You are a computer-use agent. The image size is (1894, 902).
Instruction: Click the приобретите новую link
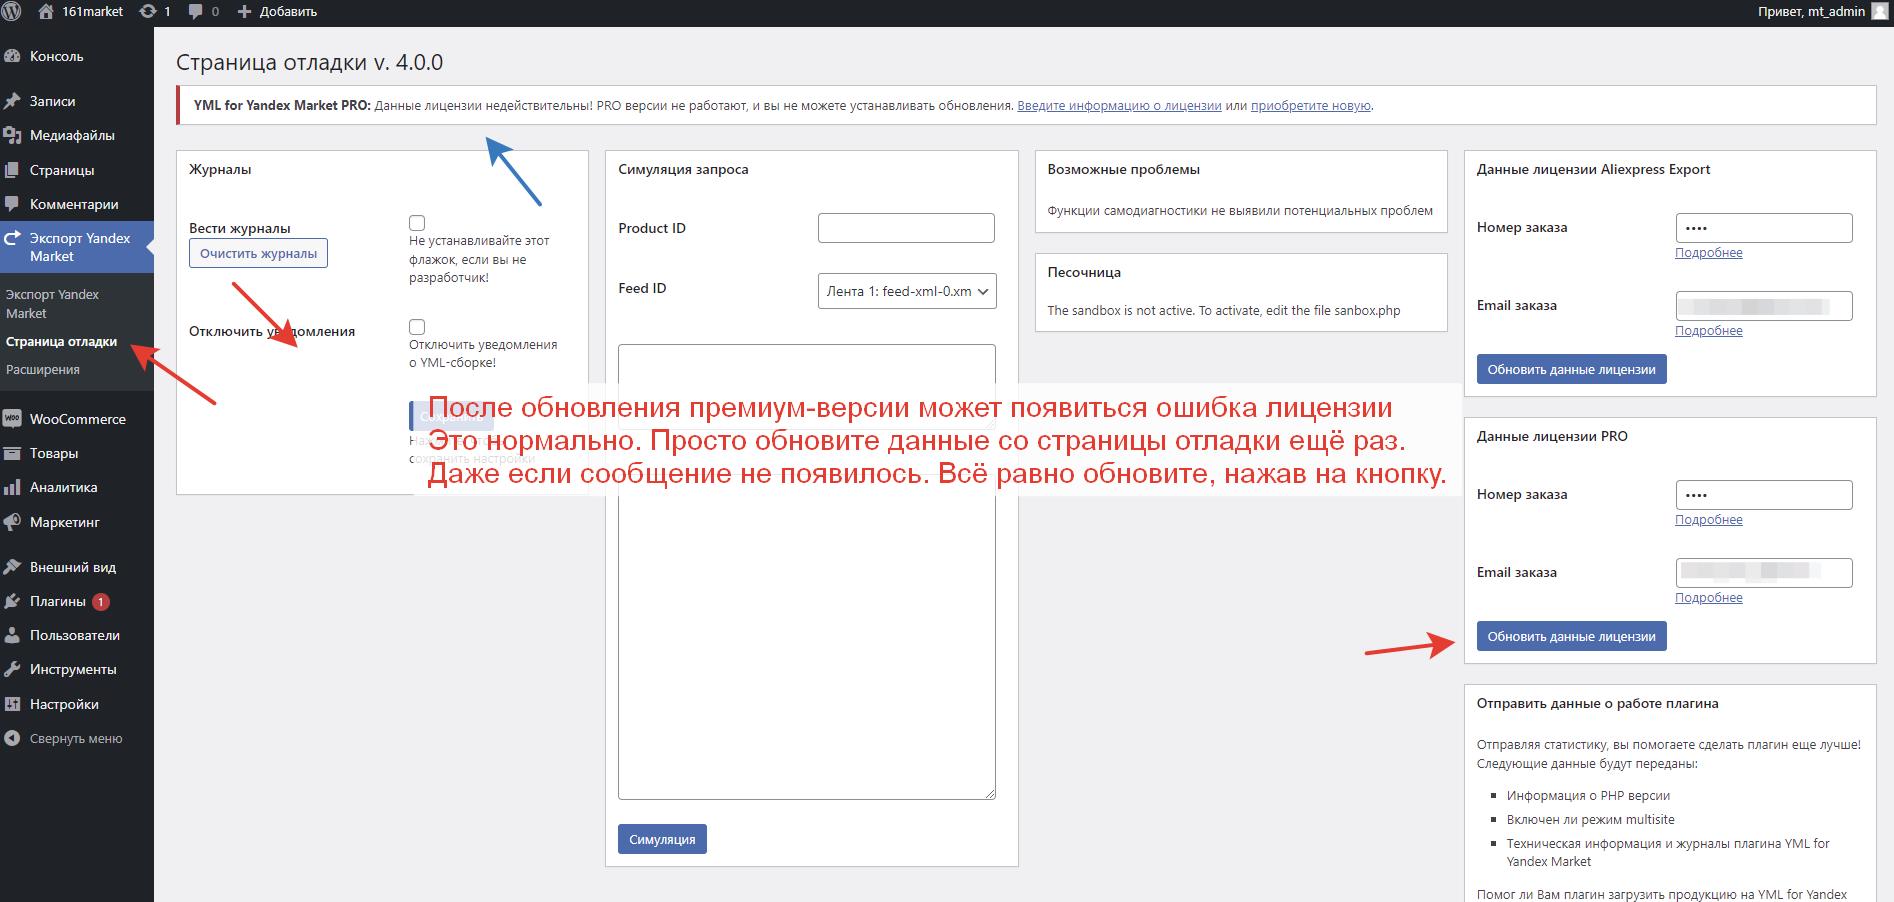click(x=1310, y=105)
